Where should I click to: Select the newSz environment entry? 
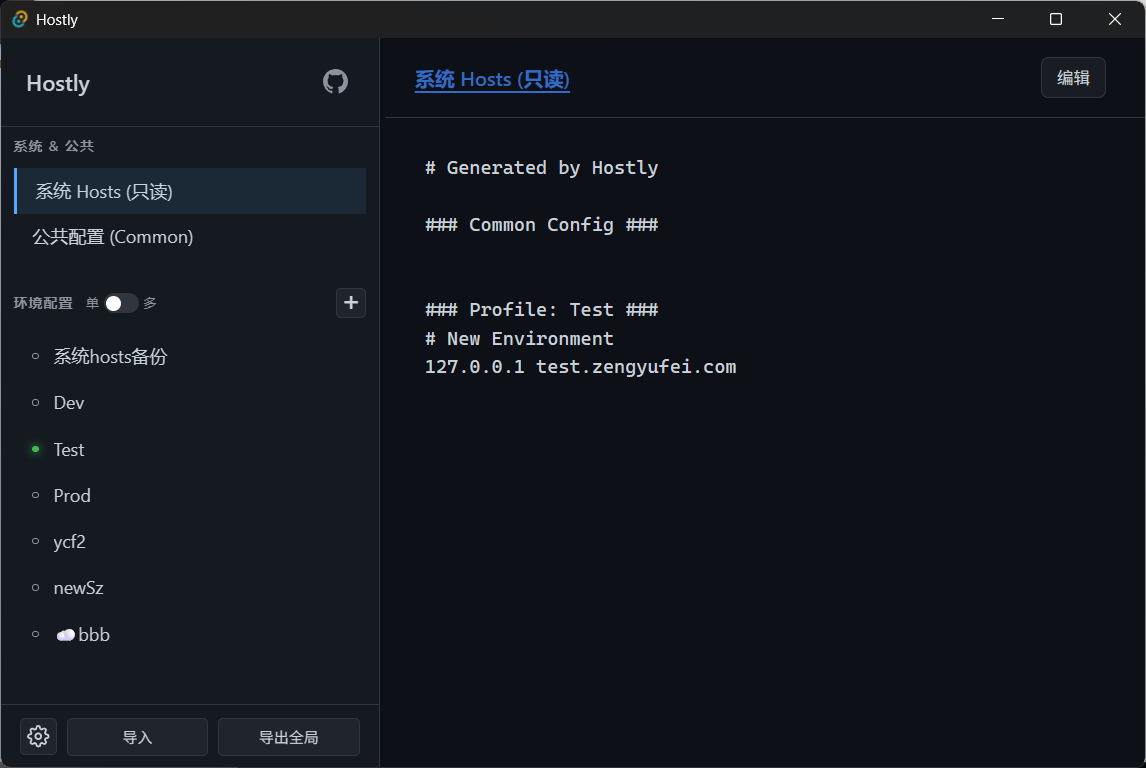[77, 588]
